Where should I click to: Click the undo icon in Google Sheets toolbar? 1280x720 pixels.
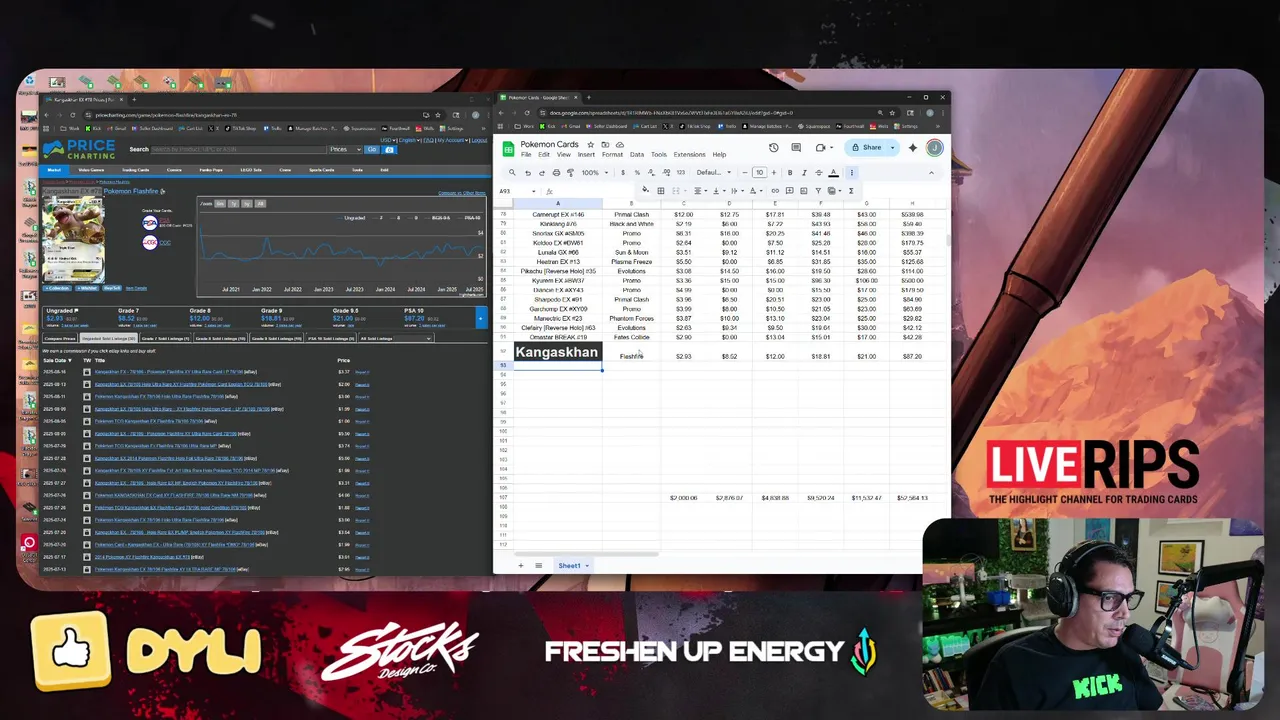(528, 172)
